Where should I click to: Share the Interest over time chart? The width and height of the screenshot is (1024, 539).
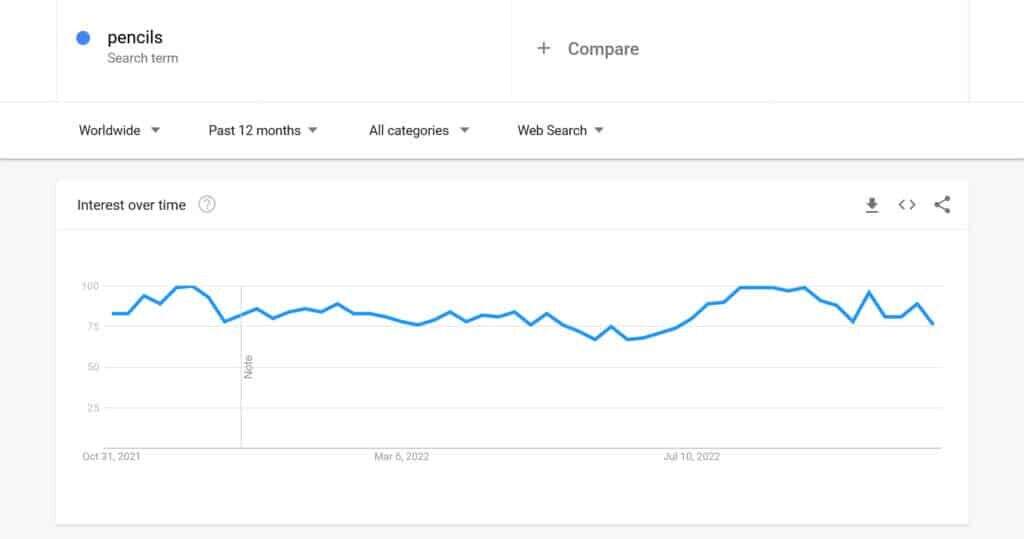[942, 205]
